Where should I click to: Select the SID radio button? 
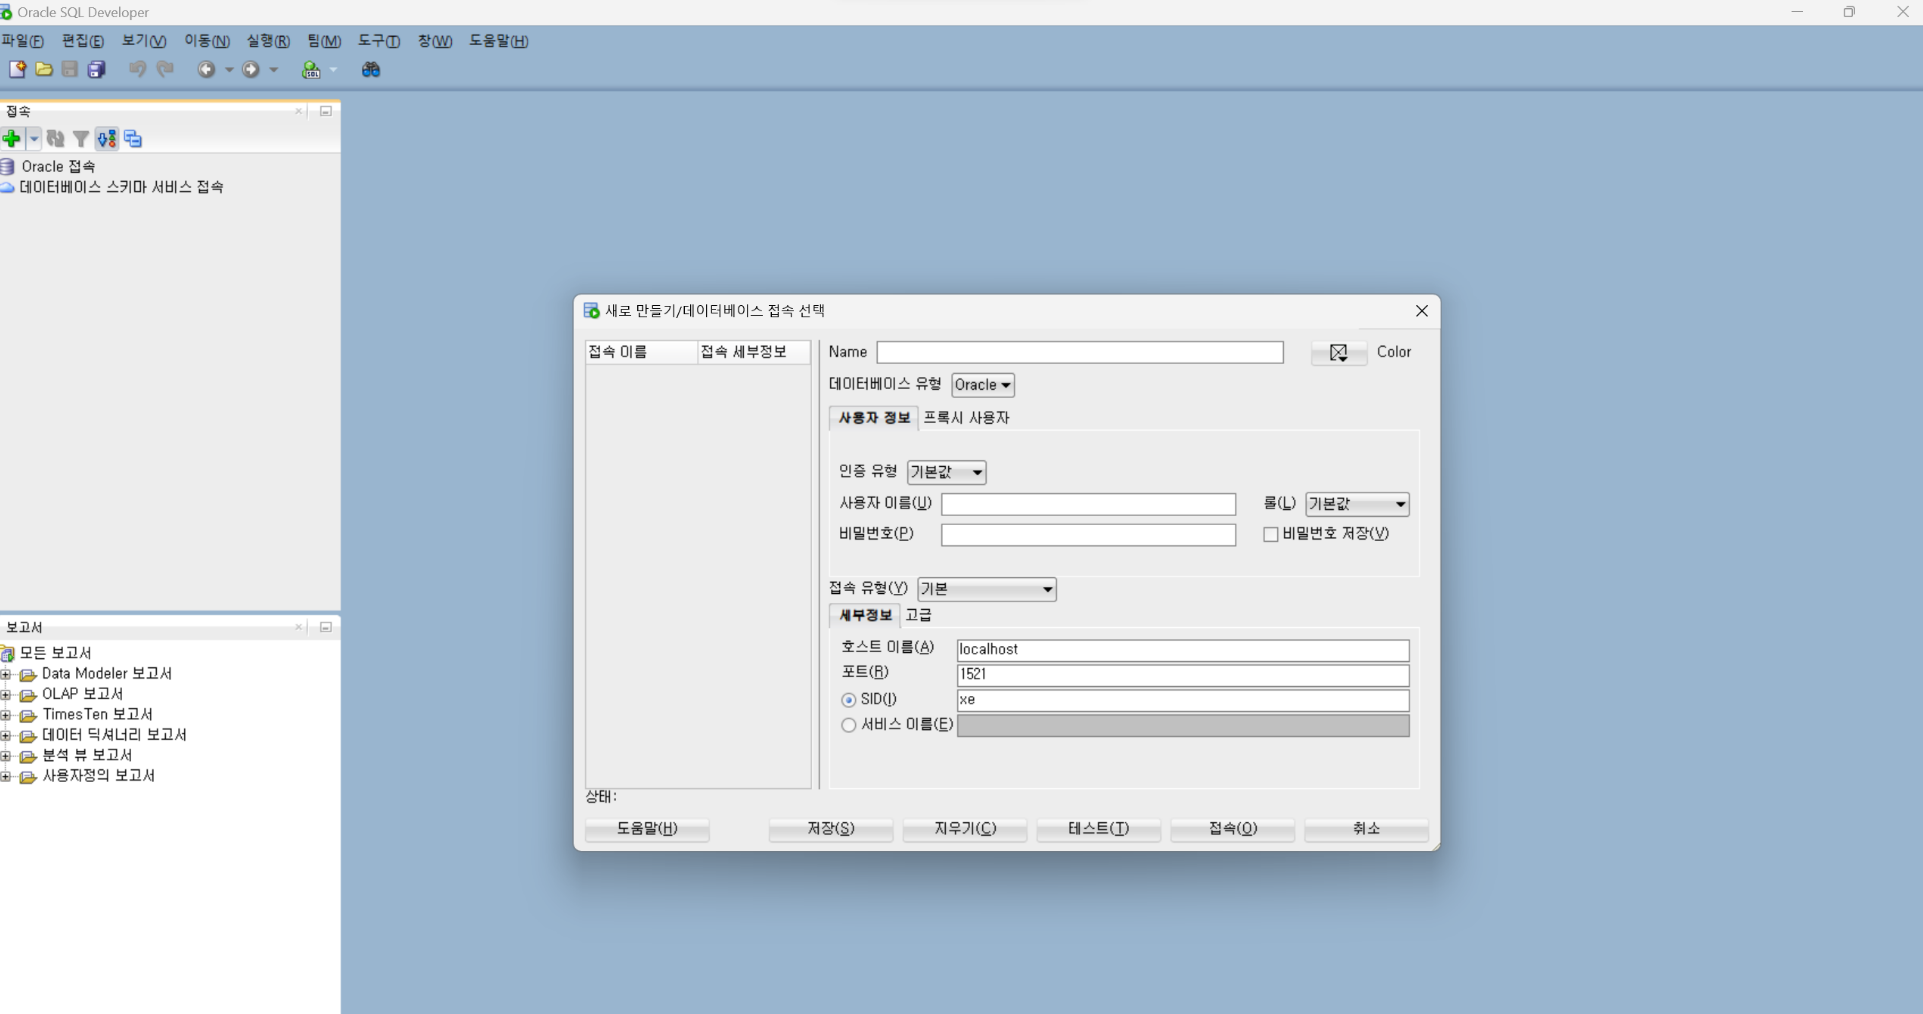point(849,700)
